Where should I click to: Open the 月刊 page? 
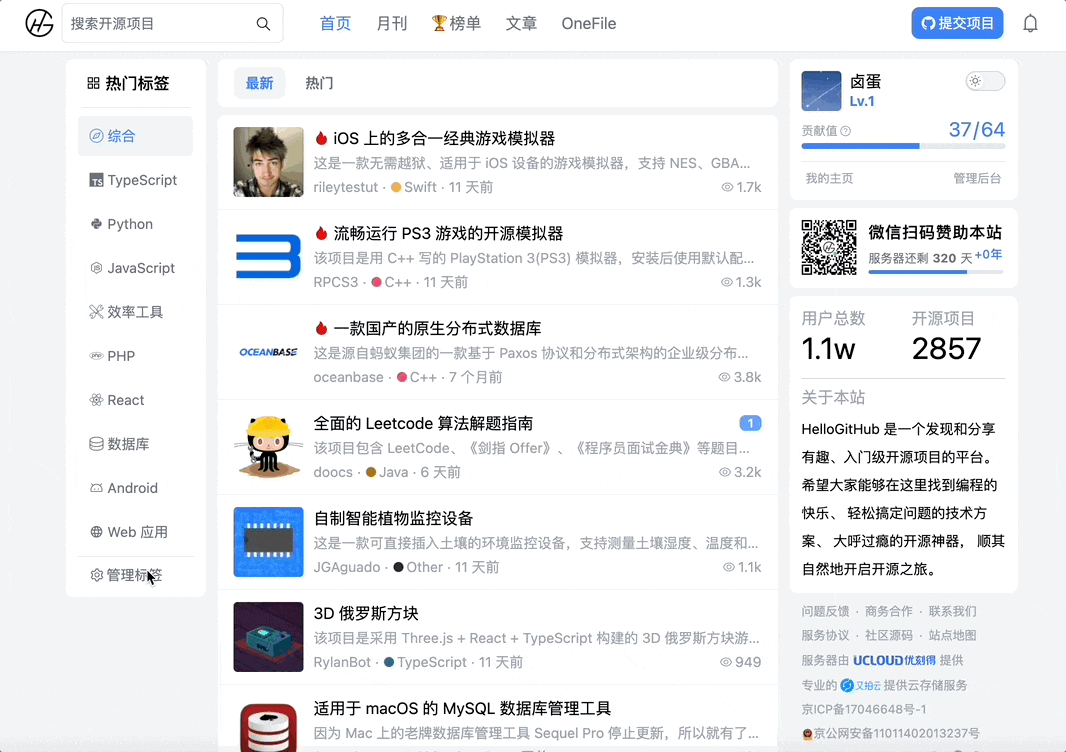click(x=391, y=23)
